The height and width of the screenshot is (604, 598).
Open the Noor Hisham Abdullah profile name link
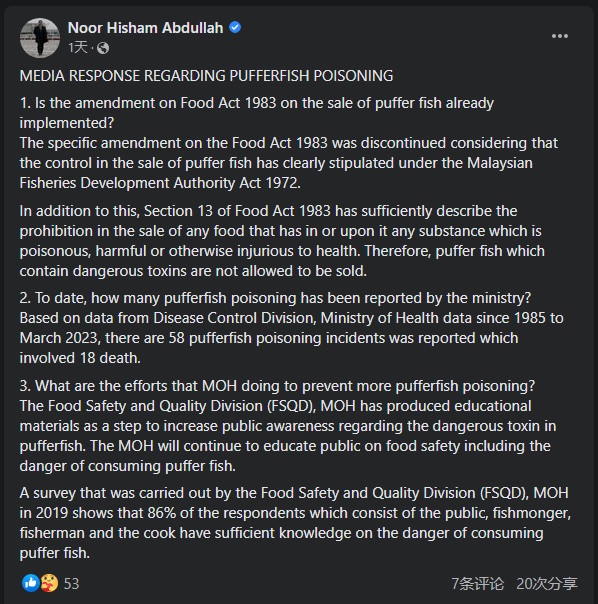[145, 28]
